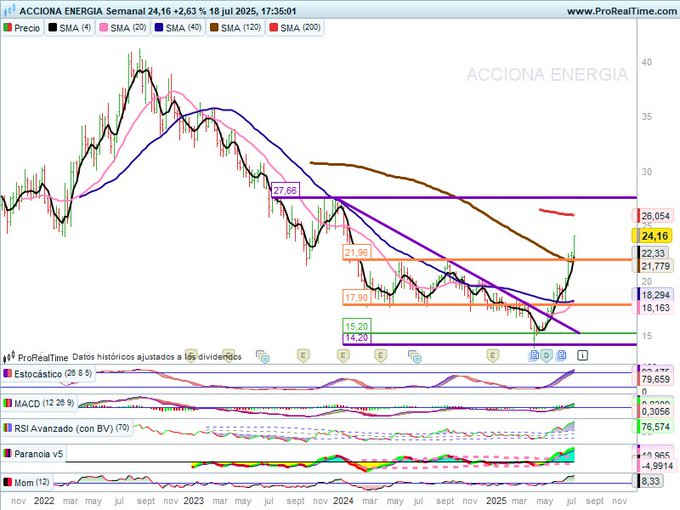Image resolution: width=680 pixels, height=510 pixels.
Task: Select the Precio legend item
Action: click(22, 28)
